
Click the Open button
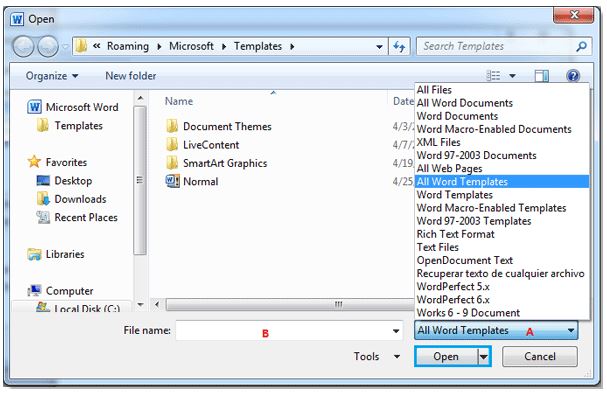(446, 357)
